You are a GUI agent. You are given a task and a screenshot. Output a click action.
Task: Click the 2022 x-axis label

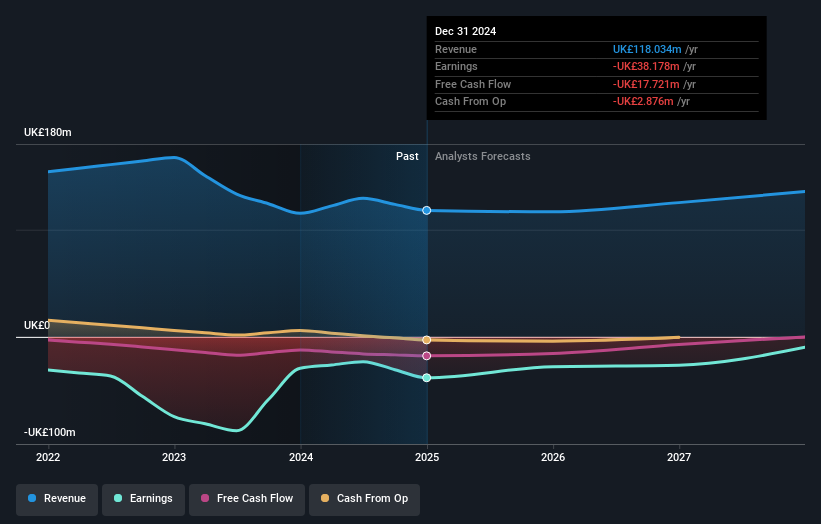click(x=48, y=458)
